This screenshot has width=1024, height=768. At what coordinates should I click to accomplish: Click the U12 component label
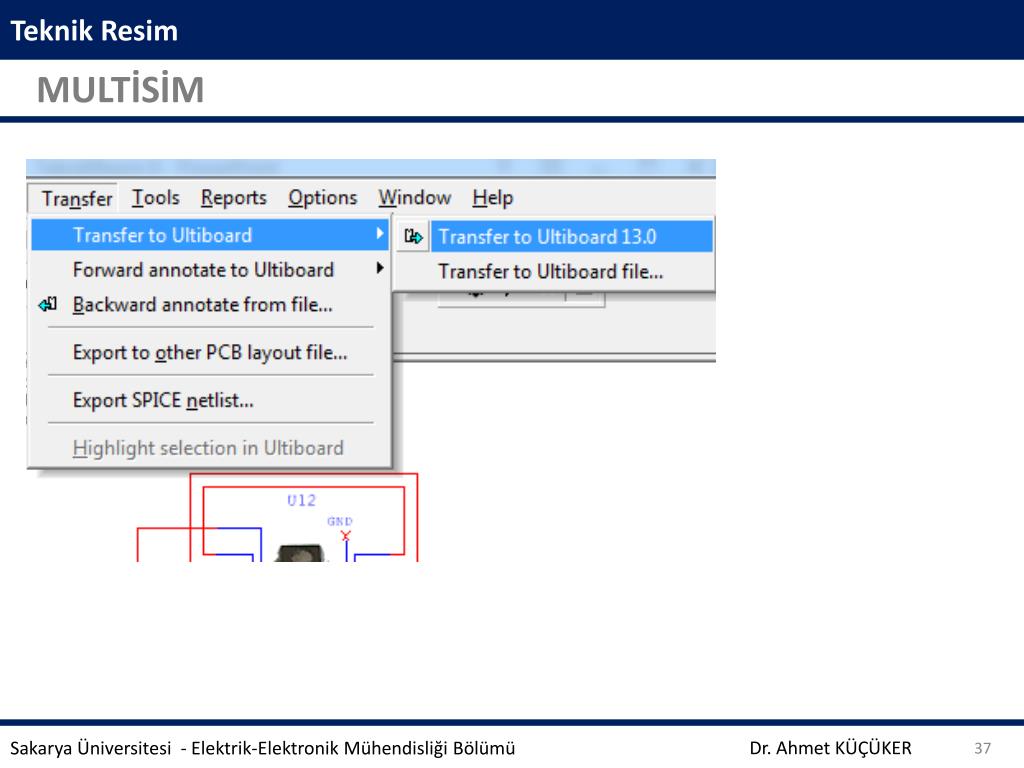click(301, 500)
